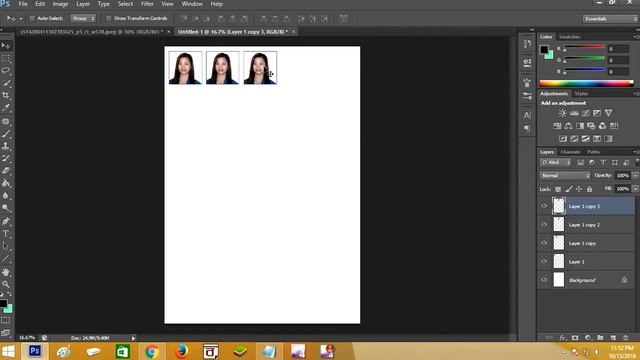640x360 pixels.
Task: Select the Paint Bucket tool
Action: tap(6, 183)
